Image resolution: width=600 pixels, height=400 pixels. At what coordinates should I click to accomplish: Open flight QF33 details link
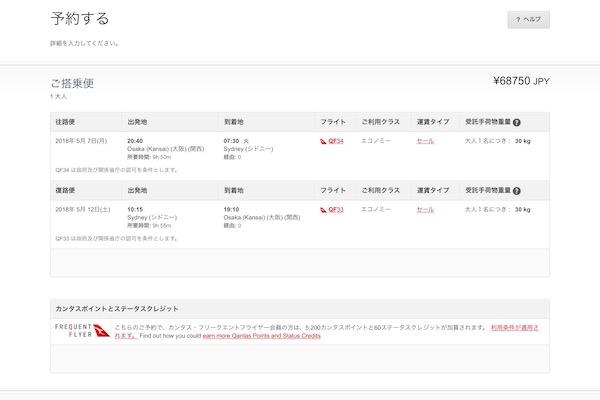(x=336, y=209)
